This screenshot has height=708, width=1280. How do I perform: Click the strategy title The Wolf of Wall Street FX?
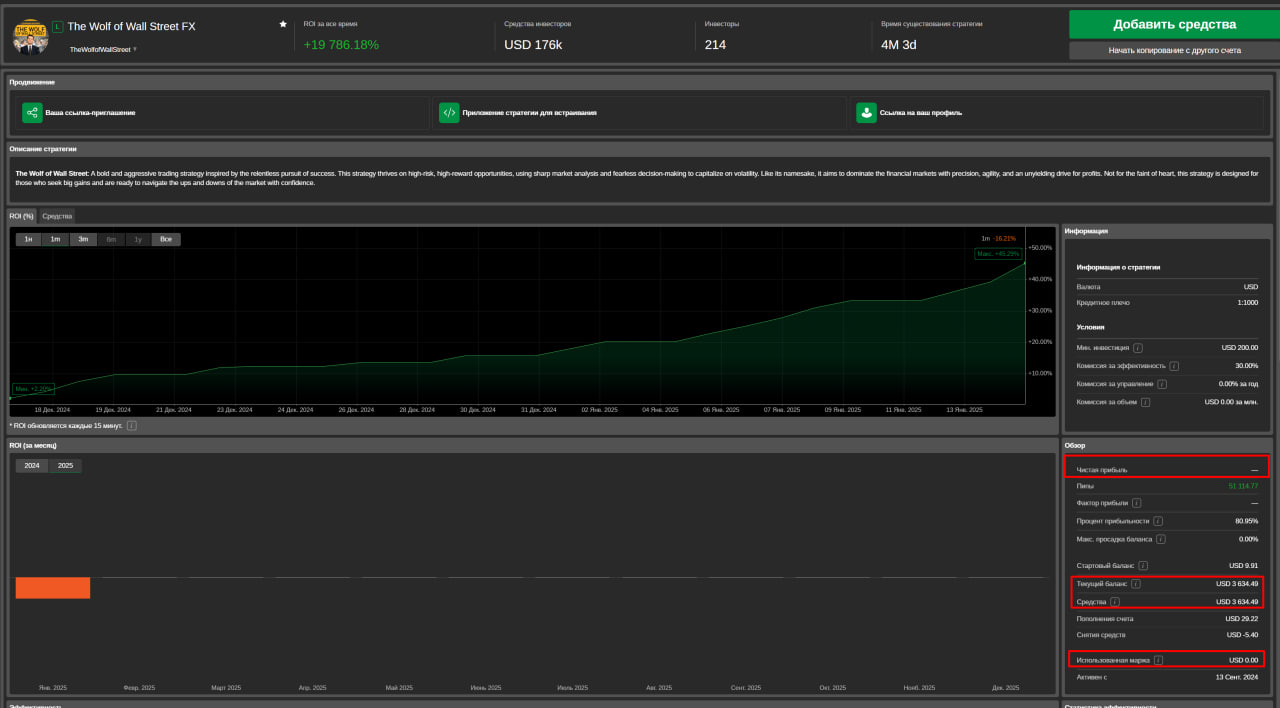(x=132, y=27)
